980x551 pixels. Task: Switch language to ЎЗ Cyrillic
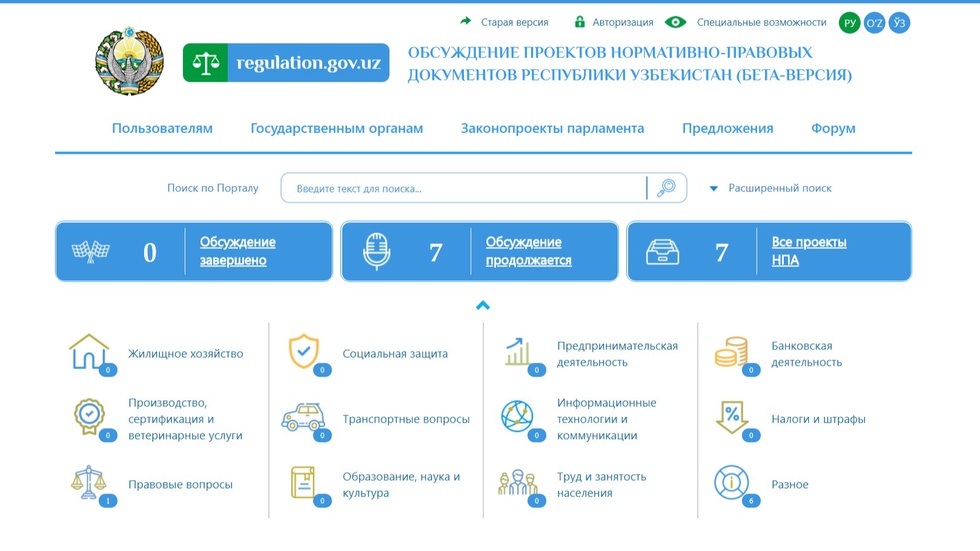pyautogui.click(x=899, y=22)
